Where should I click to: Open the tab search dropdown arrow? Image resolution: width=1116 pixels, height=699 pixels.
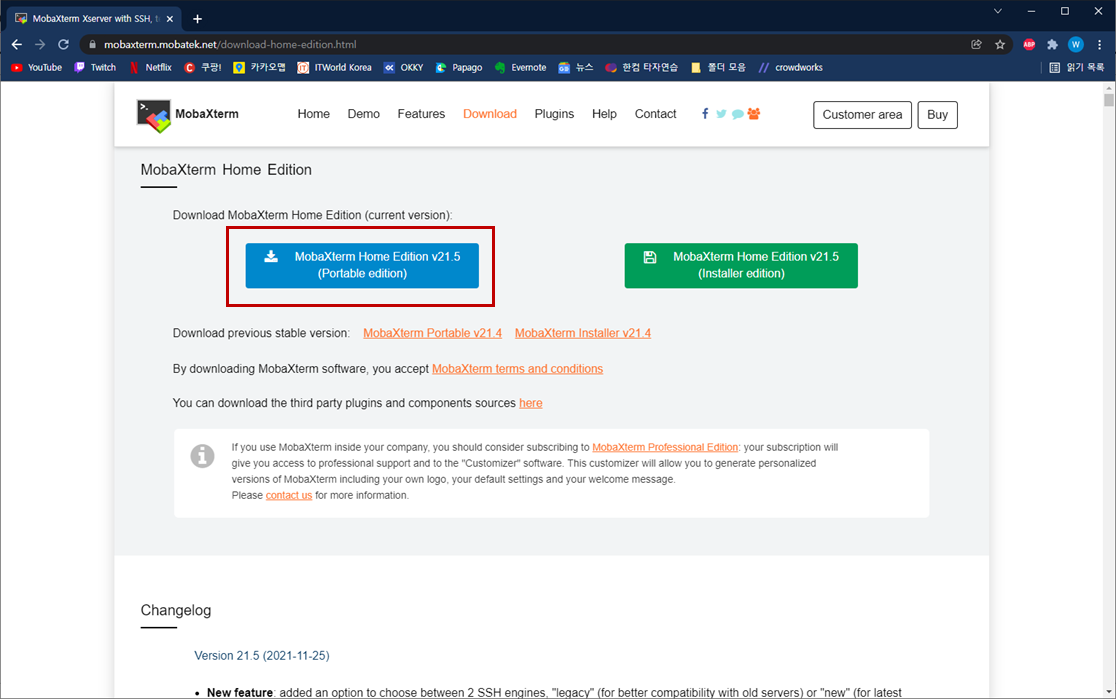point(998,11)
